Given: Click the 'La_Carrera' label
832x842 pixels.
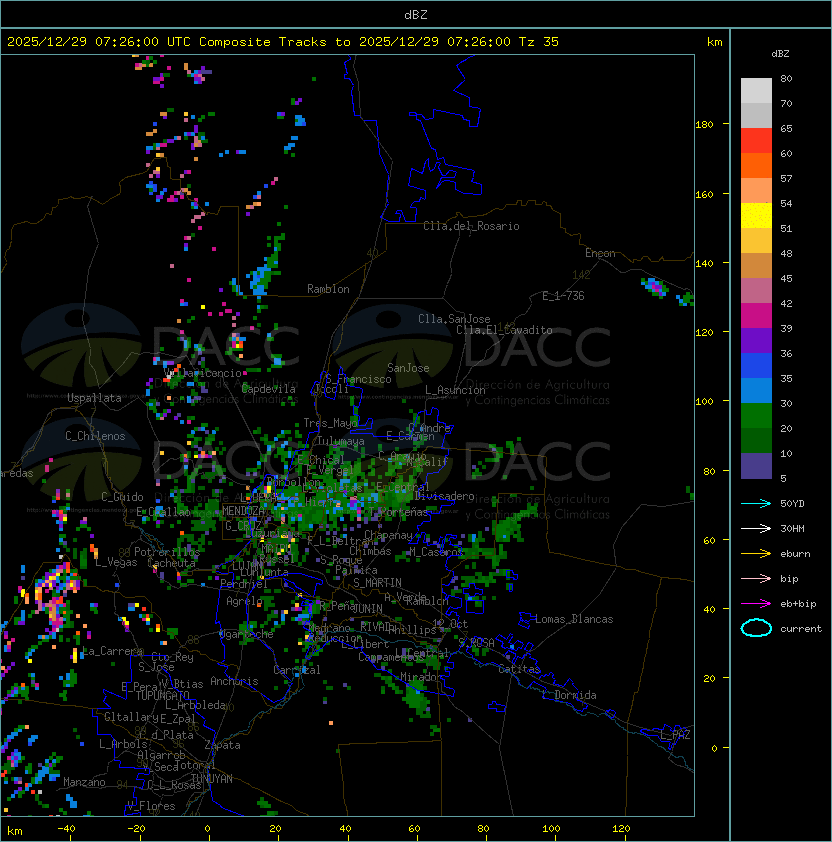Looking at the screenshot, I should (112, 651).
